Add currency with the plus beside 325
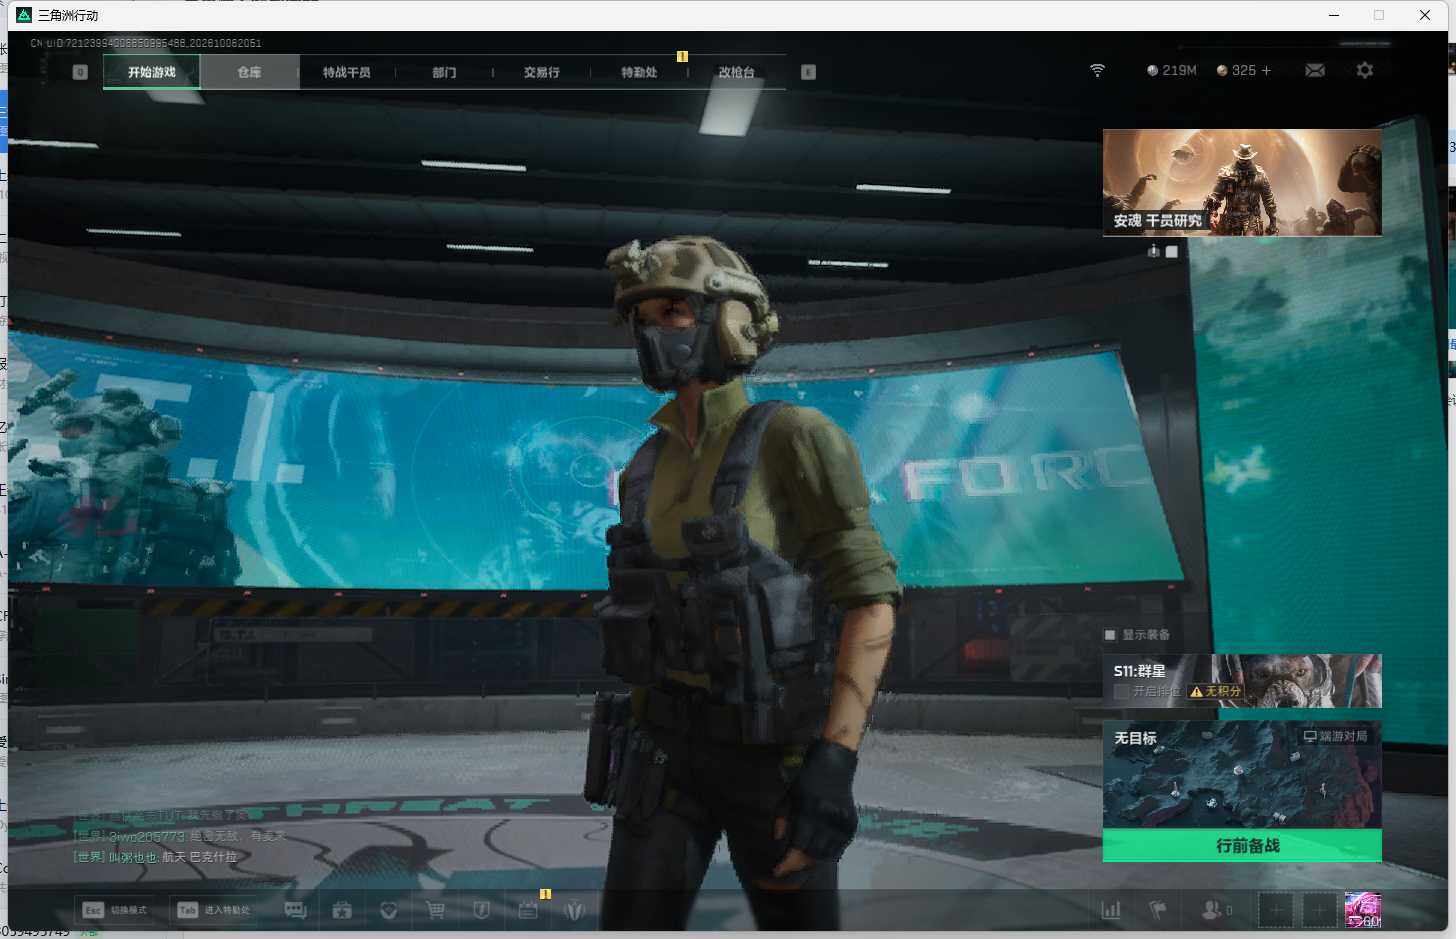This screenshot has height=939, width=1456. (x=1266, y=70)
